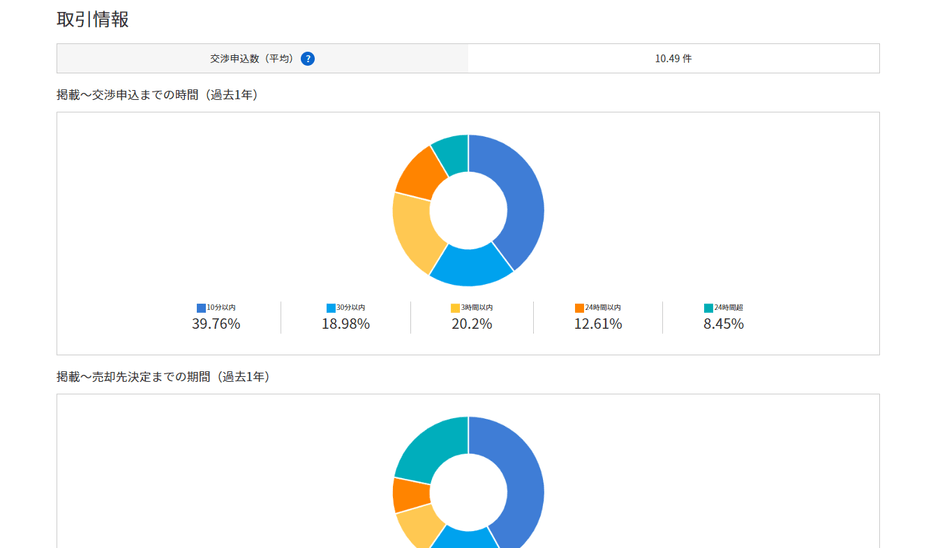Click the 18.98% value in the legend
This screenshot has width=940, height=548.
(x=346, y=324)
